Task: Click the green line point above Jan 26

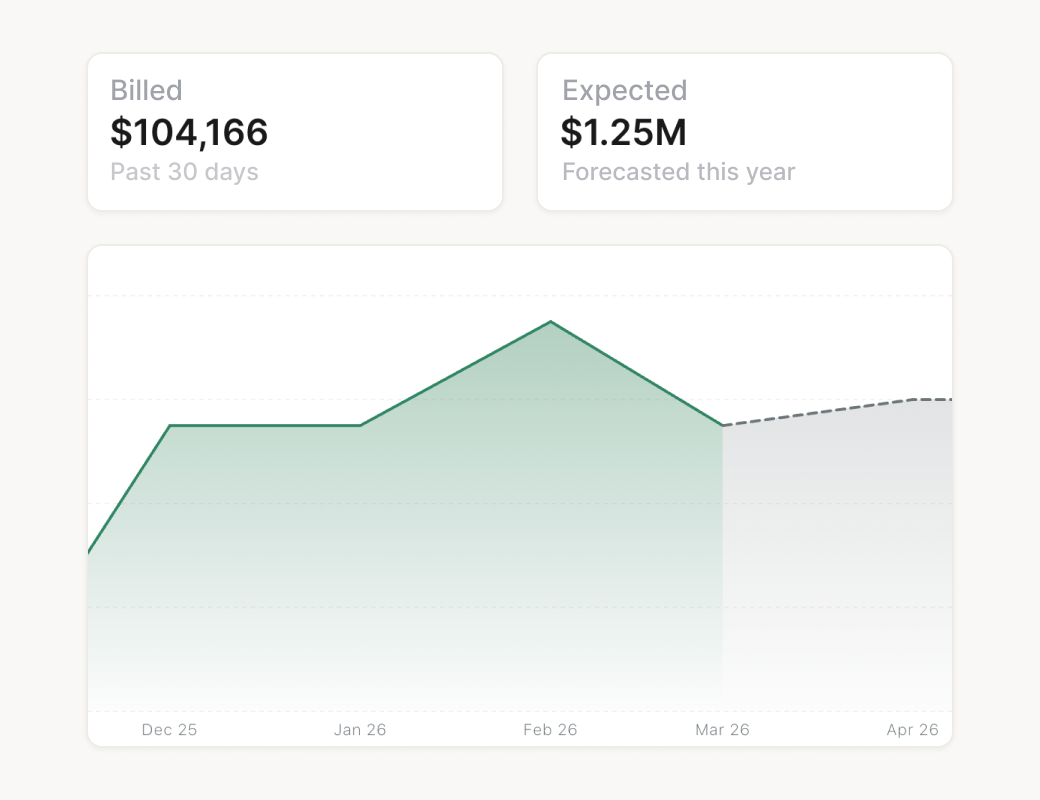Action: coord(360,426)
